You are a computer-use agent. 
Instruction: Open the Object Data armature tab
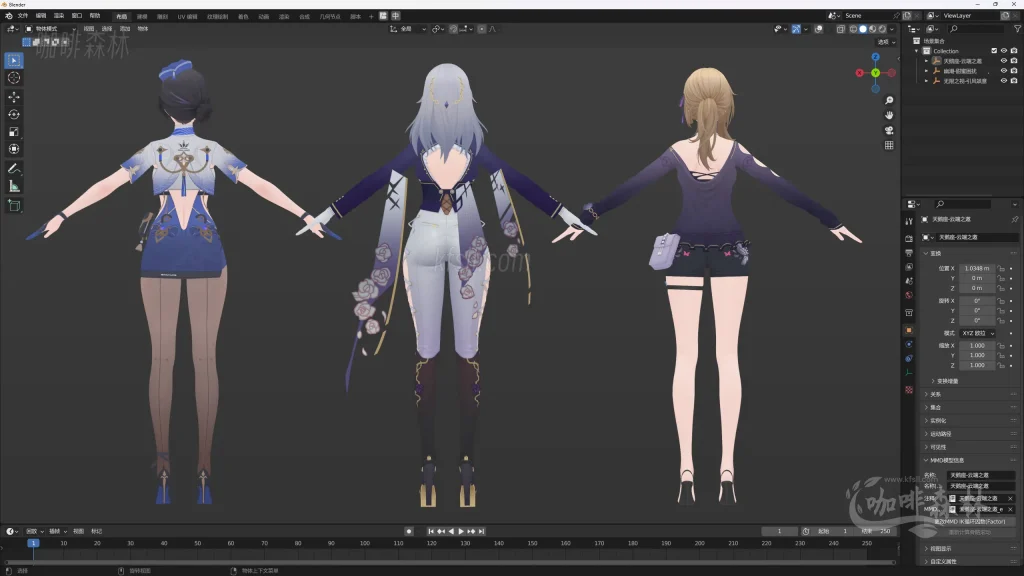[x=909, y=374]
